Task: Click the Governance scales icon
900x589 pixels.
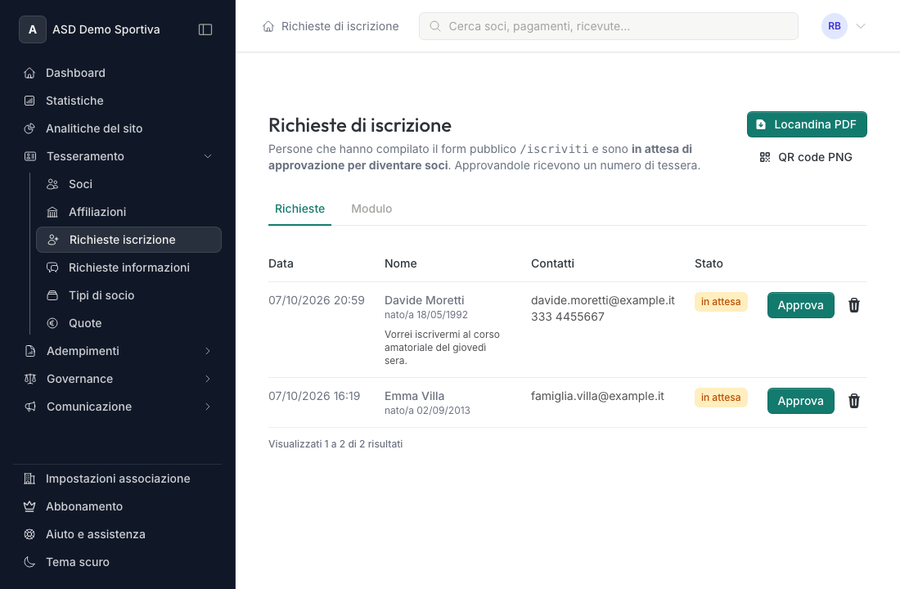Action: (x=30, y=379)
